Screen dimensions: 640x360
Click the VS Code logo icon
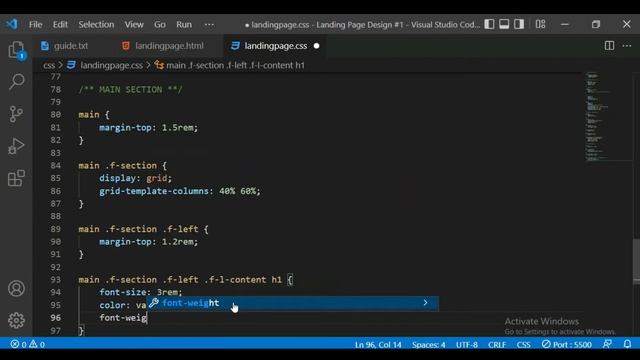tap(11, 24)
